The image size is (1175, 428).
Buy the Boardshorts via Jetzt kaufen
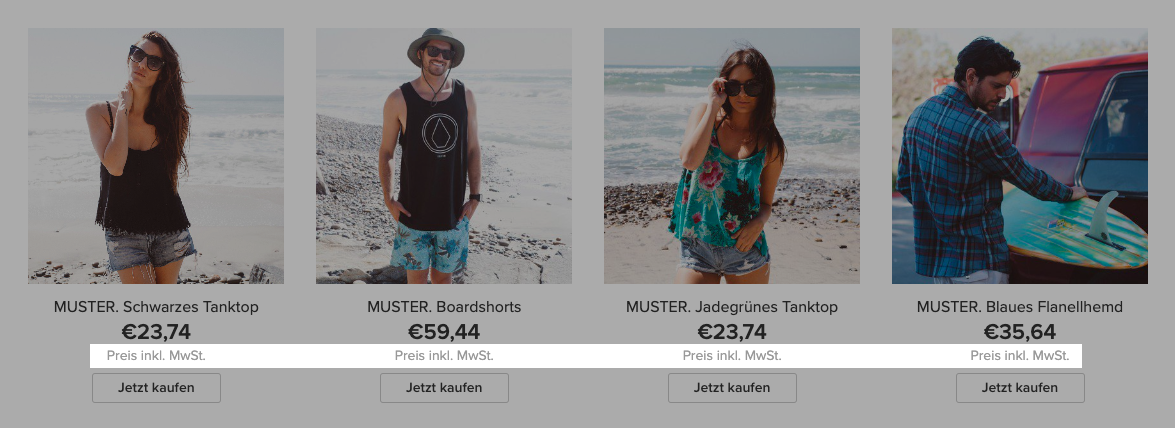[x=444, y=388]
